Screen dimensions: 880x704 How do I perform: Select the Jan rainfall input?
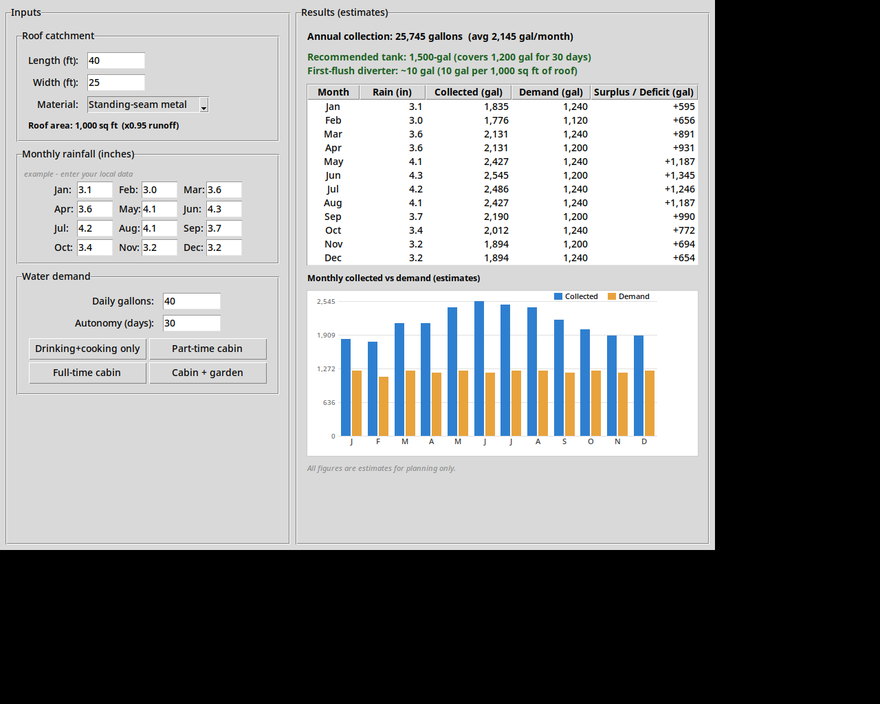pyautogui.click(x=95, y=190)
